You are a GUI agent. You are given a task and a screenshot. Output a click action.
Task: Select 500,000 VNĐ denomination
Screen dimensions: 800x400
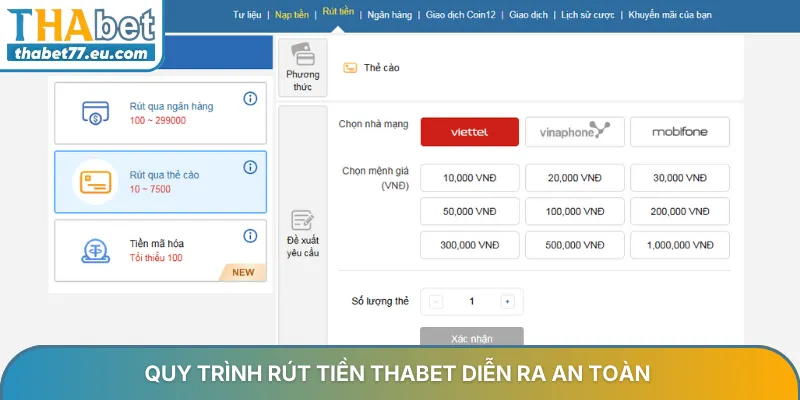574,245
